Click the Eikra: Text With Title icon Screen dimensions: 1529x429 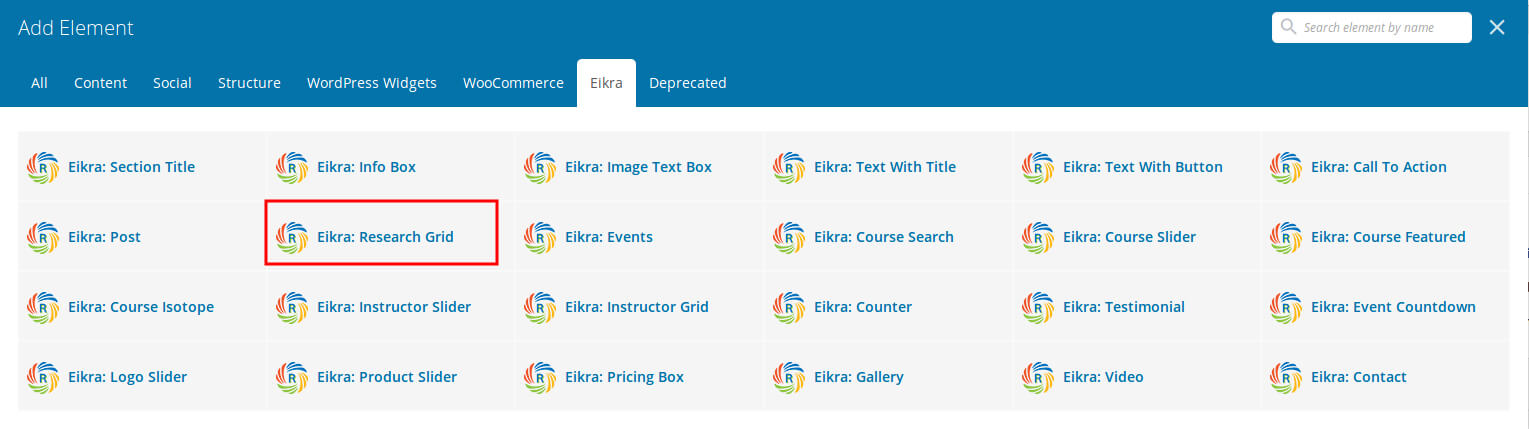789,167
